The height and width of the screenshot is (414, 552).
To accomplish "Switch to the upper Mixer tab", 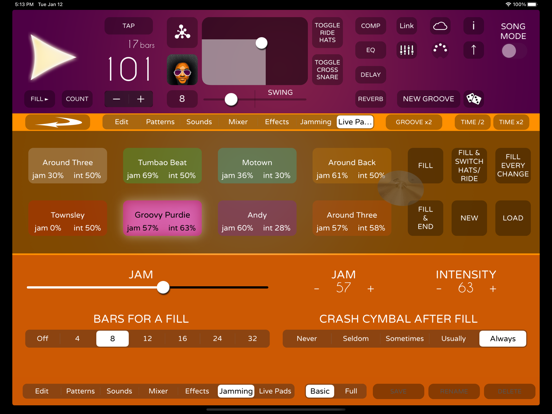I will click(238, 122).
